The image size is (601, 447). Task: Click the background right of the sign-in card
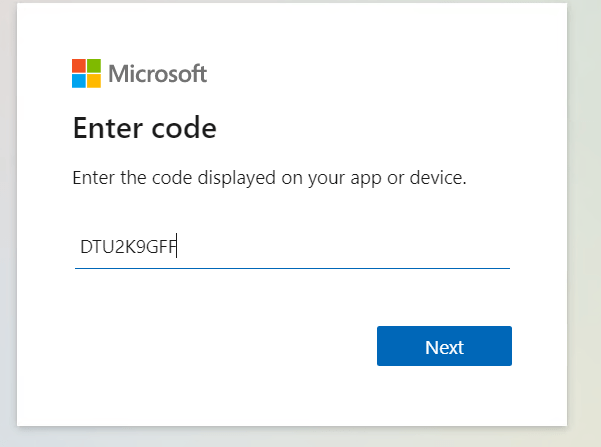point(584,220)
